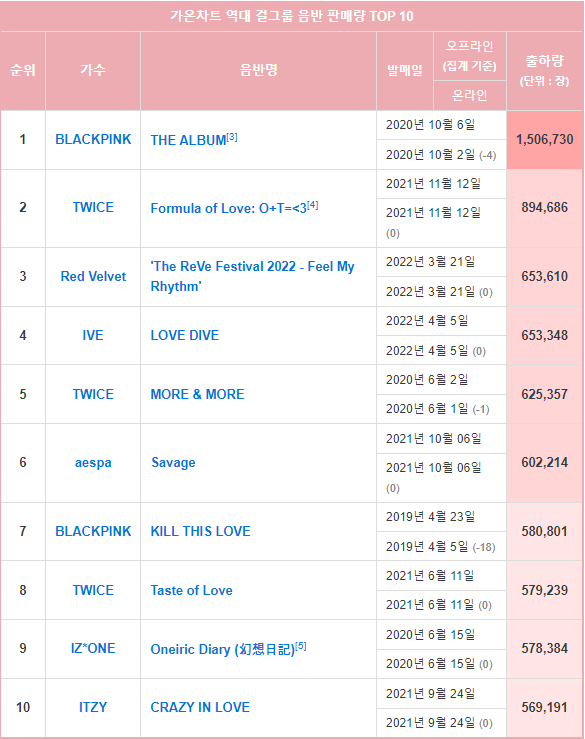Screen dimensions: 585x739
Task: Open the Savage album link
Action: (173, 462)
